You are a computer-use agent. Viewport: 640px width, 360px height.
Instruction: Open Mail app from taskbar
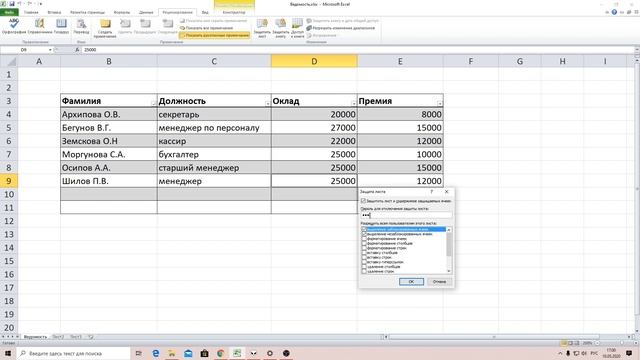point(188,353)
